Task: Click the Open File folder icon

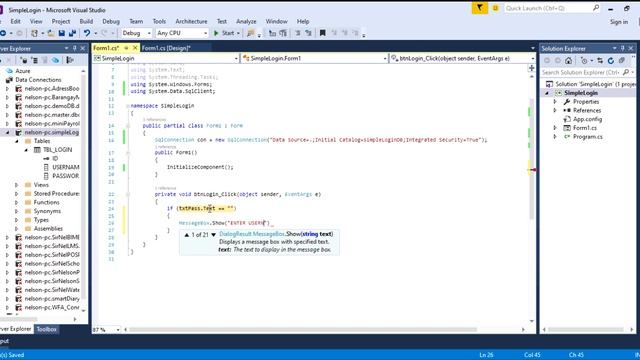Action: point(51,33)
